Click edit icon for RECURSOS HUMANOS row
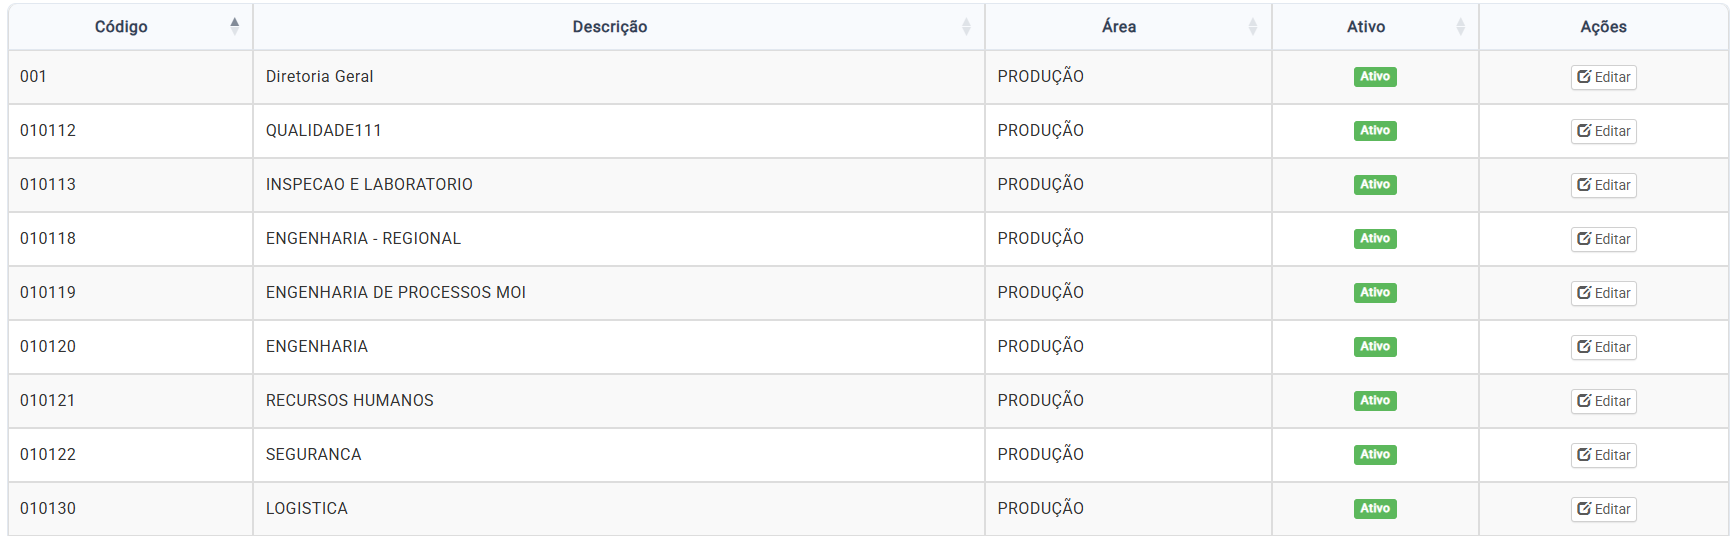Image resolution: width=1736 pixels, height=536 pixels. point(1584,401)
